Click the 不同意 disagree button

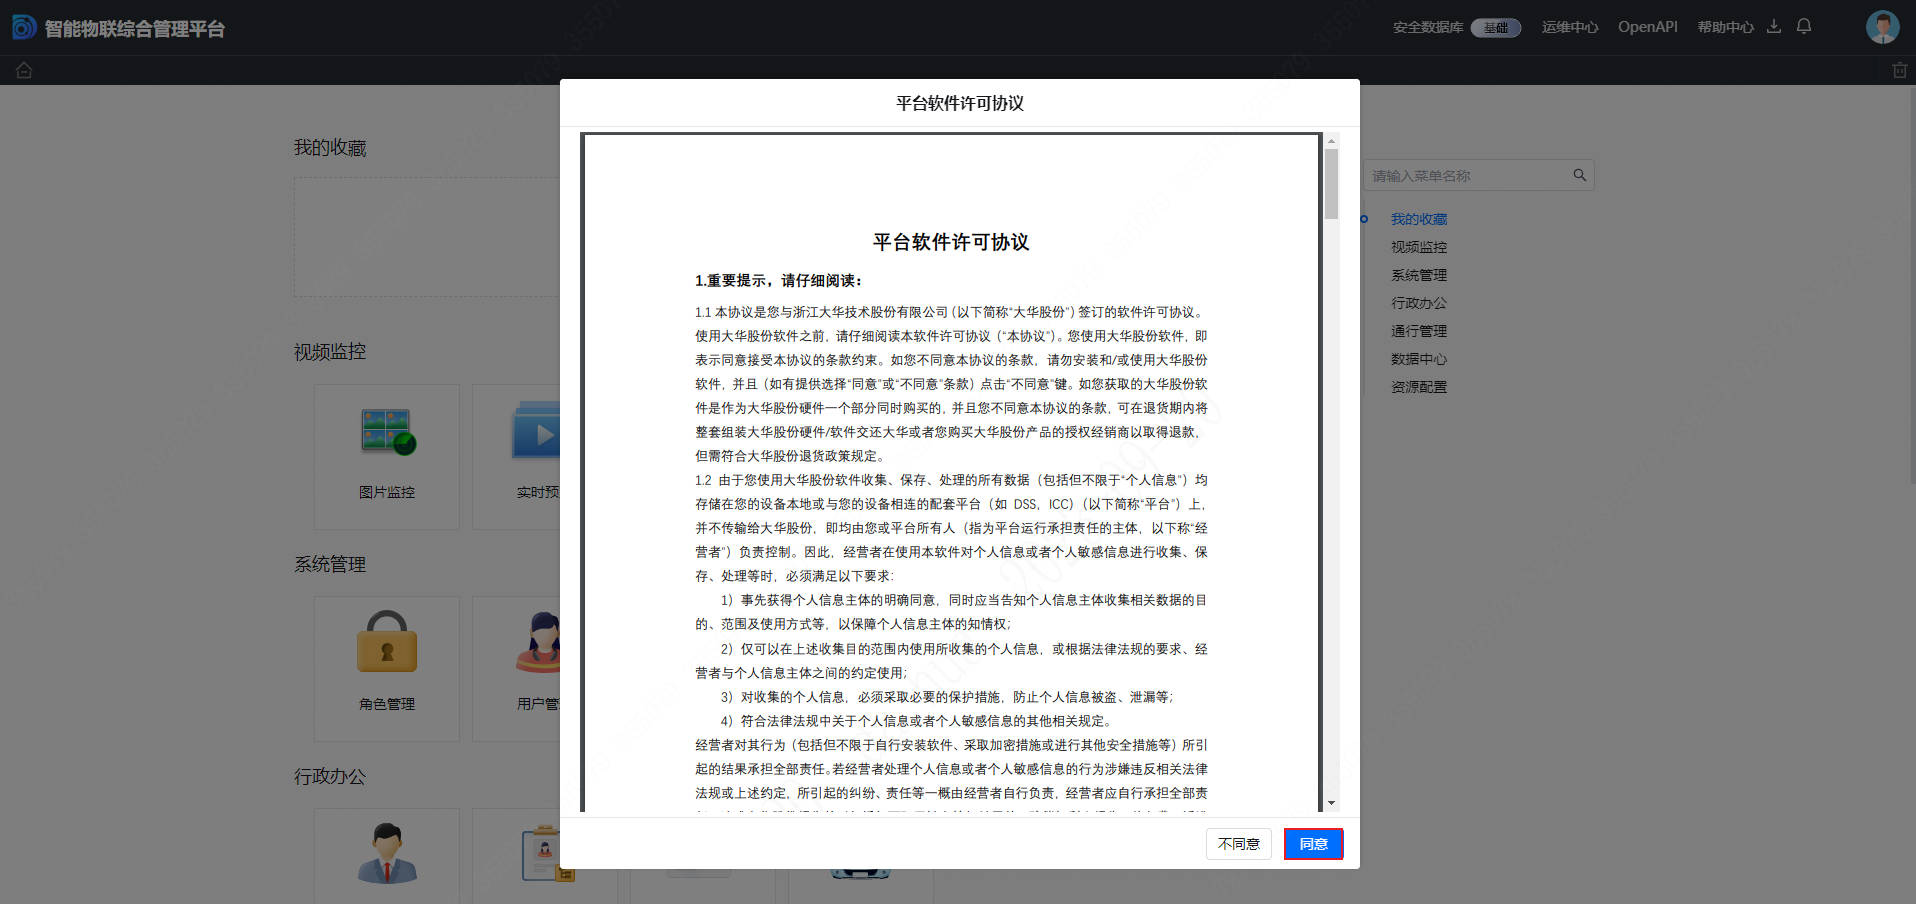coord(1238,844)
